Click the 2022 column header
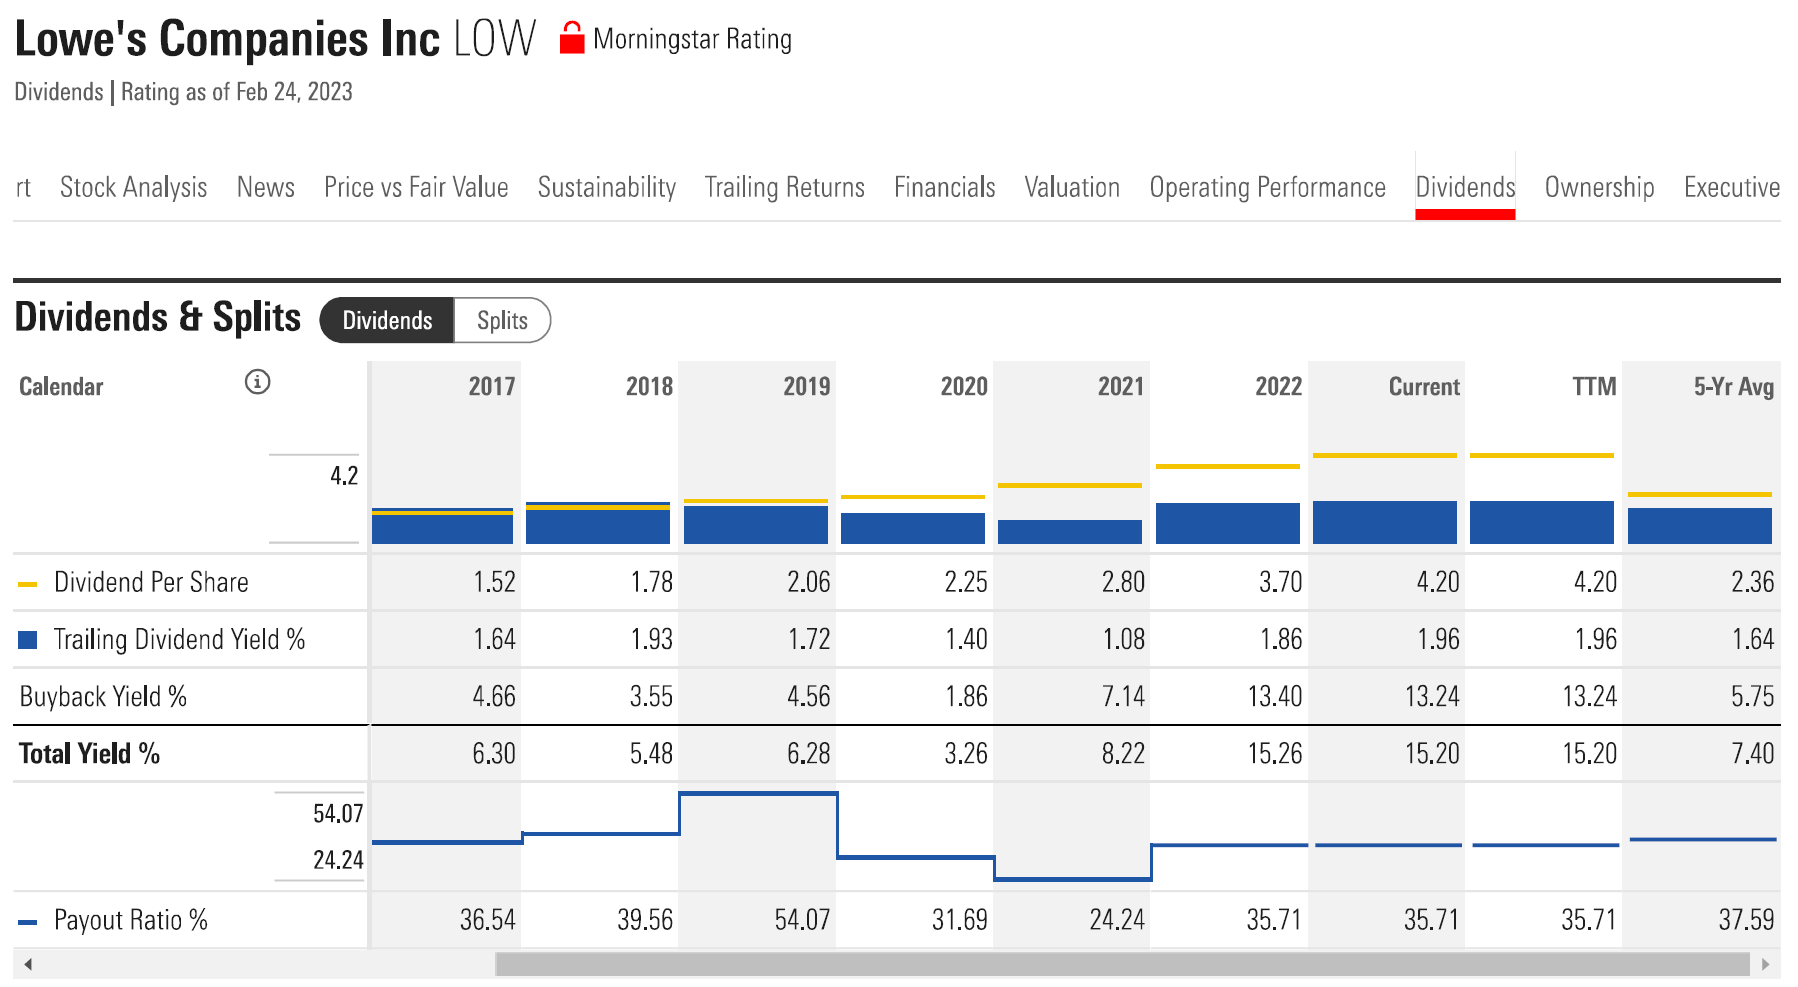Image resolution: width=1798 pixels, height=987 pixels. tap(1279, 387)
